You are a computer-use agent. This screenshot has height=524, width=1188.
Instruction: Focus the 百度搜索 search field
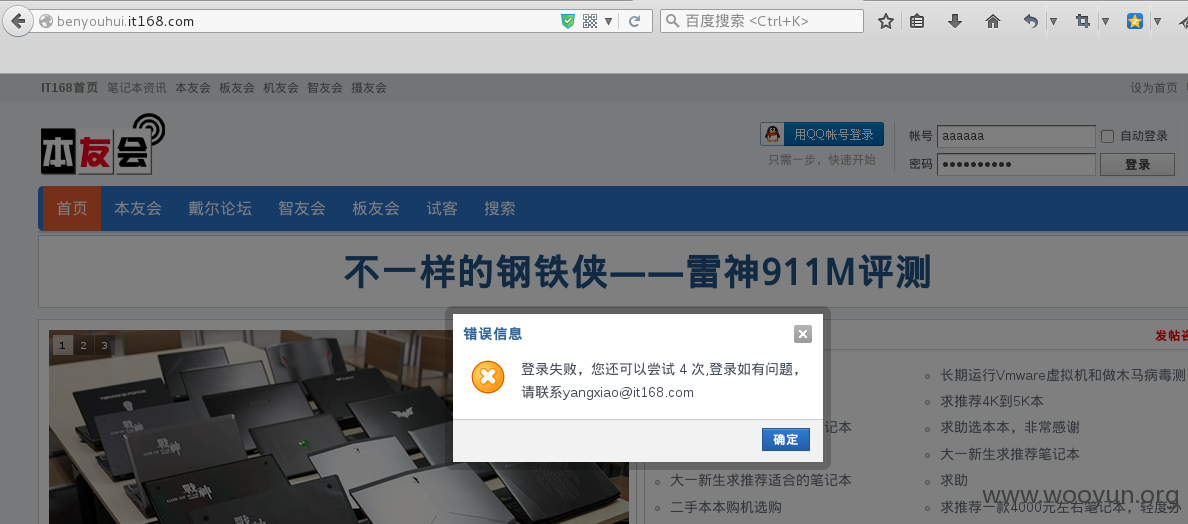pos(762,21)
